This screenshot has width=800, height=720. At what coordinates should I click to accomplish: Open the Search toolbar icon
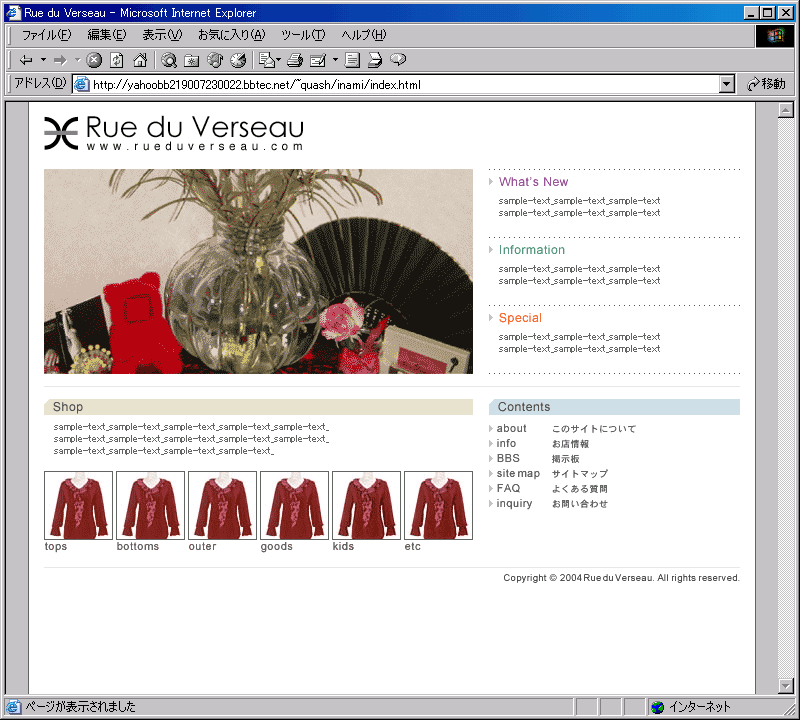(169, 60)
